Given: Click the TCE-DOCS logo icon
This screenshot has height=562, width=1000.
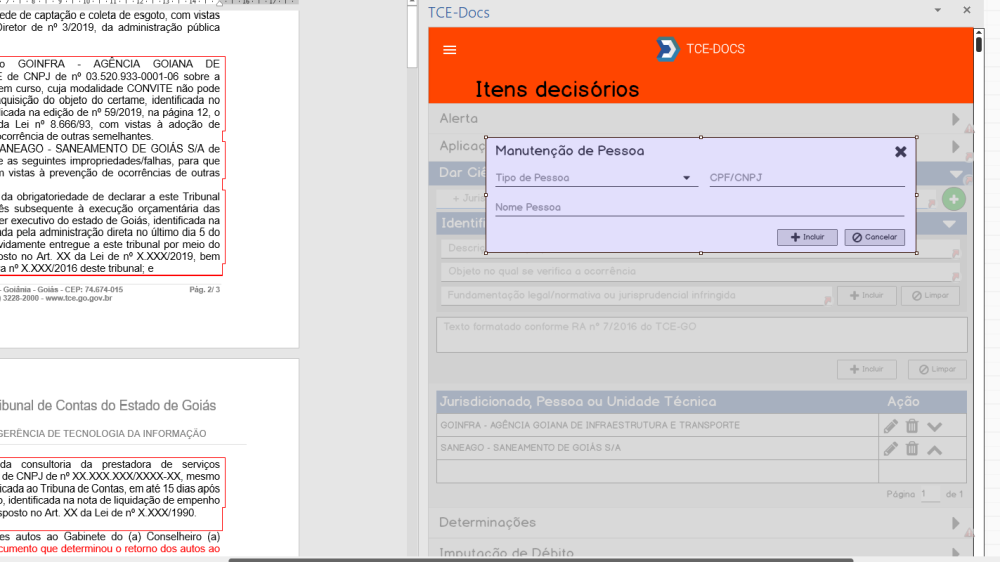Looking at the screenshot, I should [667, 49].
